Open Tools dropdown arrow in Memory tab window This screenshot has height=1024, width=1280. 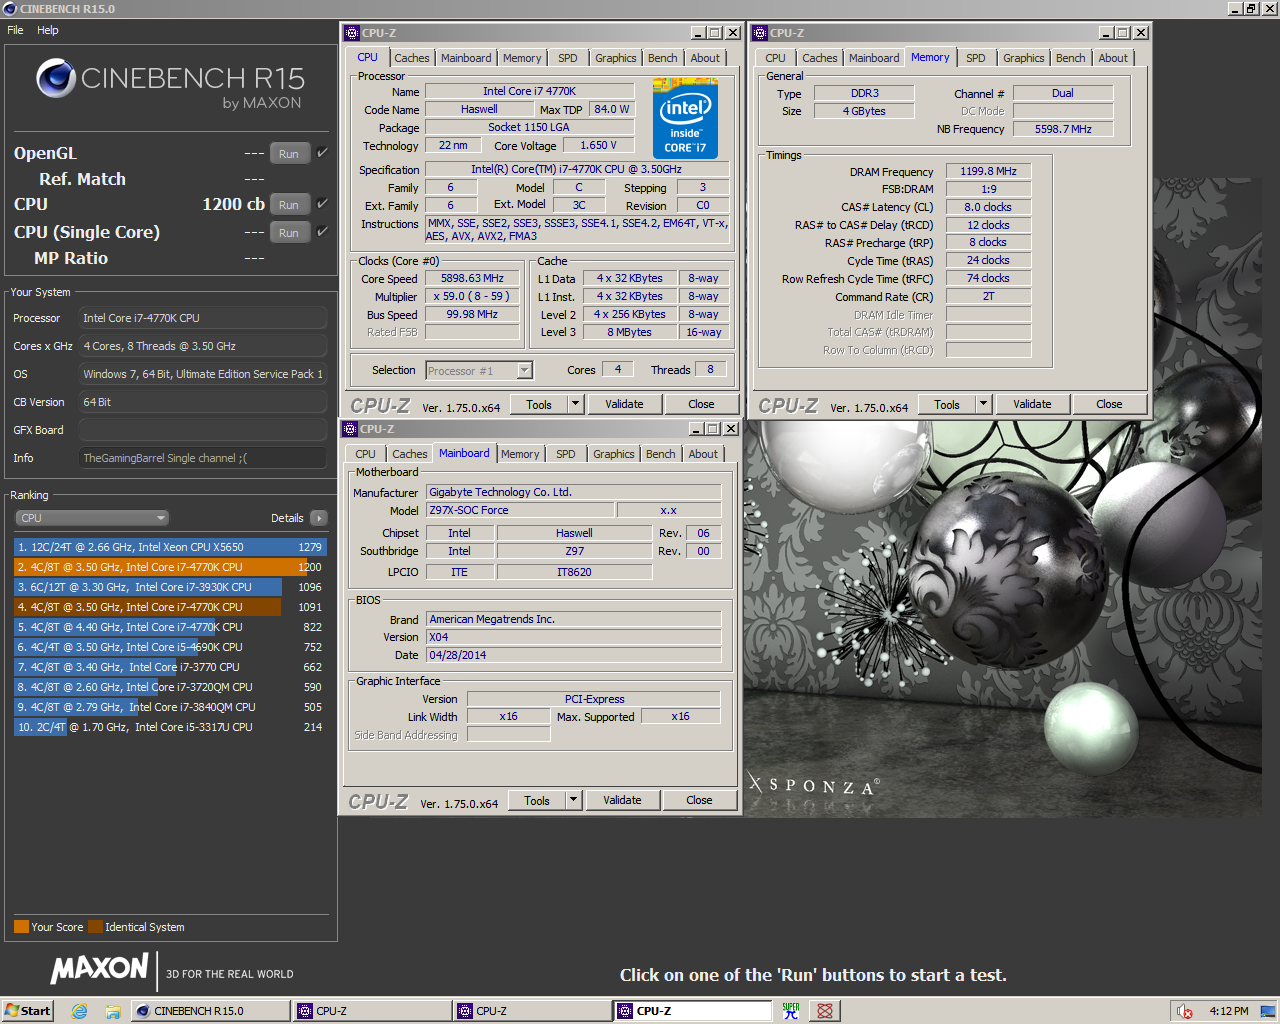[x=983, y=404]
